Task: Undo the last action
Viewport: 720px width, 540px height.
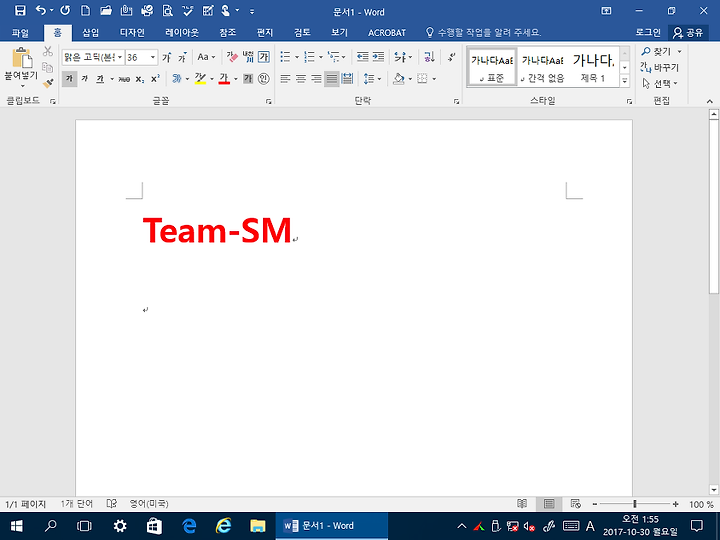Action: pyautogui.click(x=41, y=10)
